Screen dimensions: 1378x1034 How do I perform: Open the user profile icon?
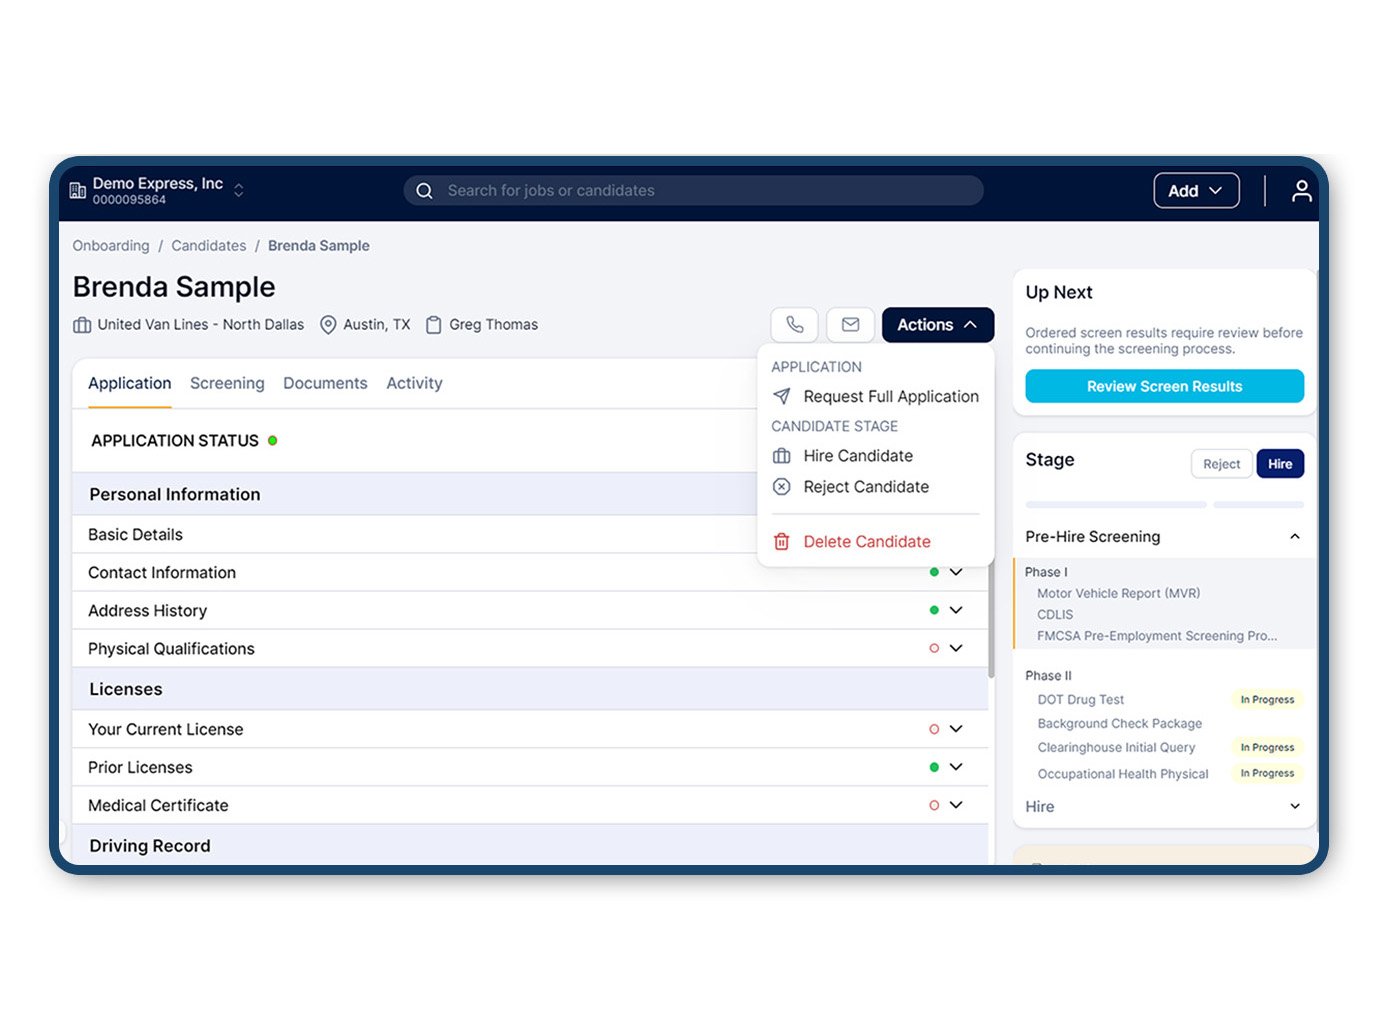(x=1301, y=191)
